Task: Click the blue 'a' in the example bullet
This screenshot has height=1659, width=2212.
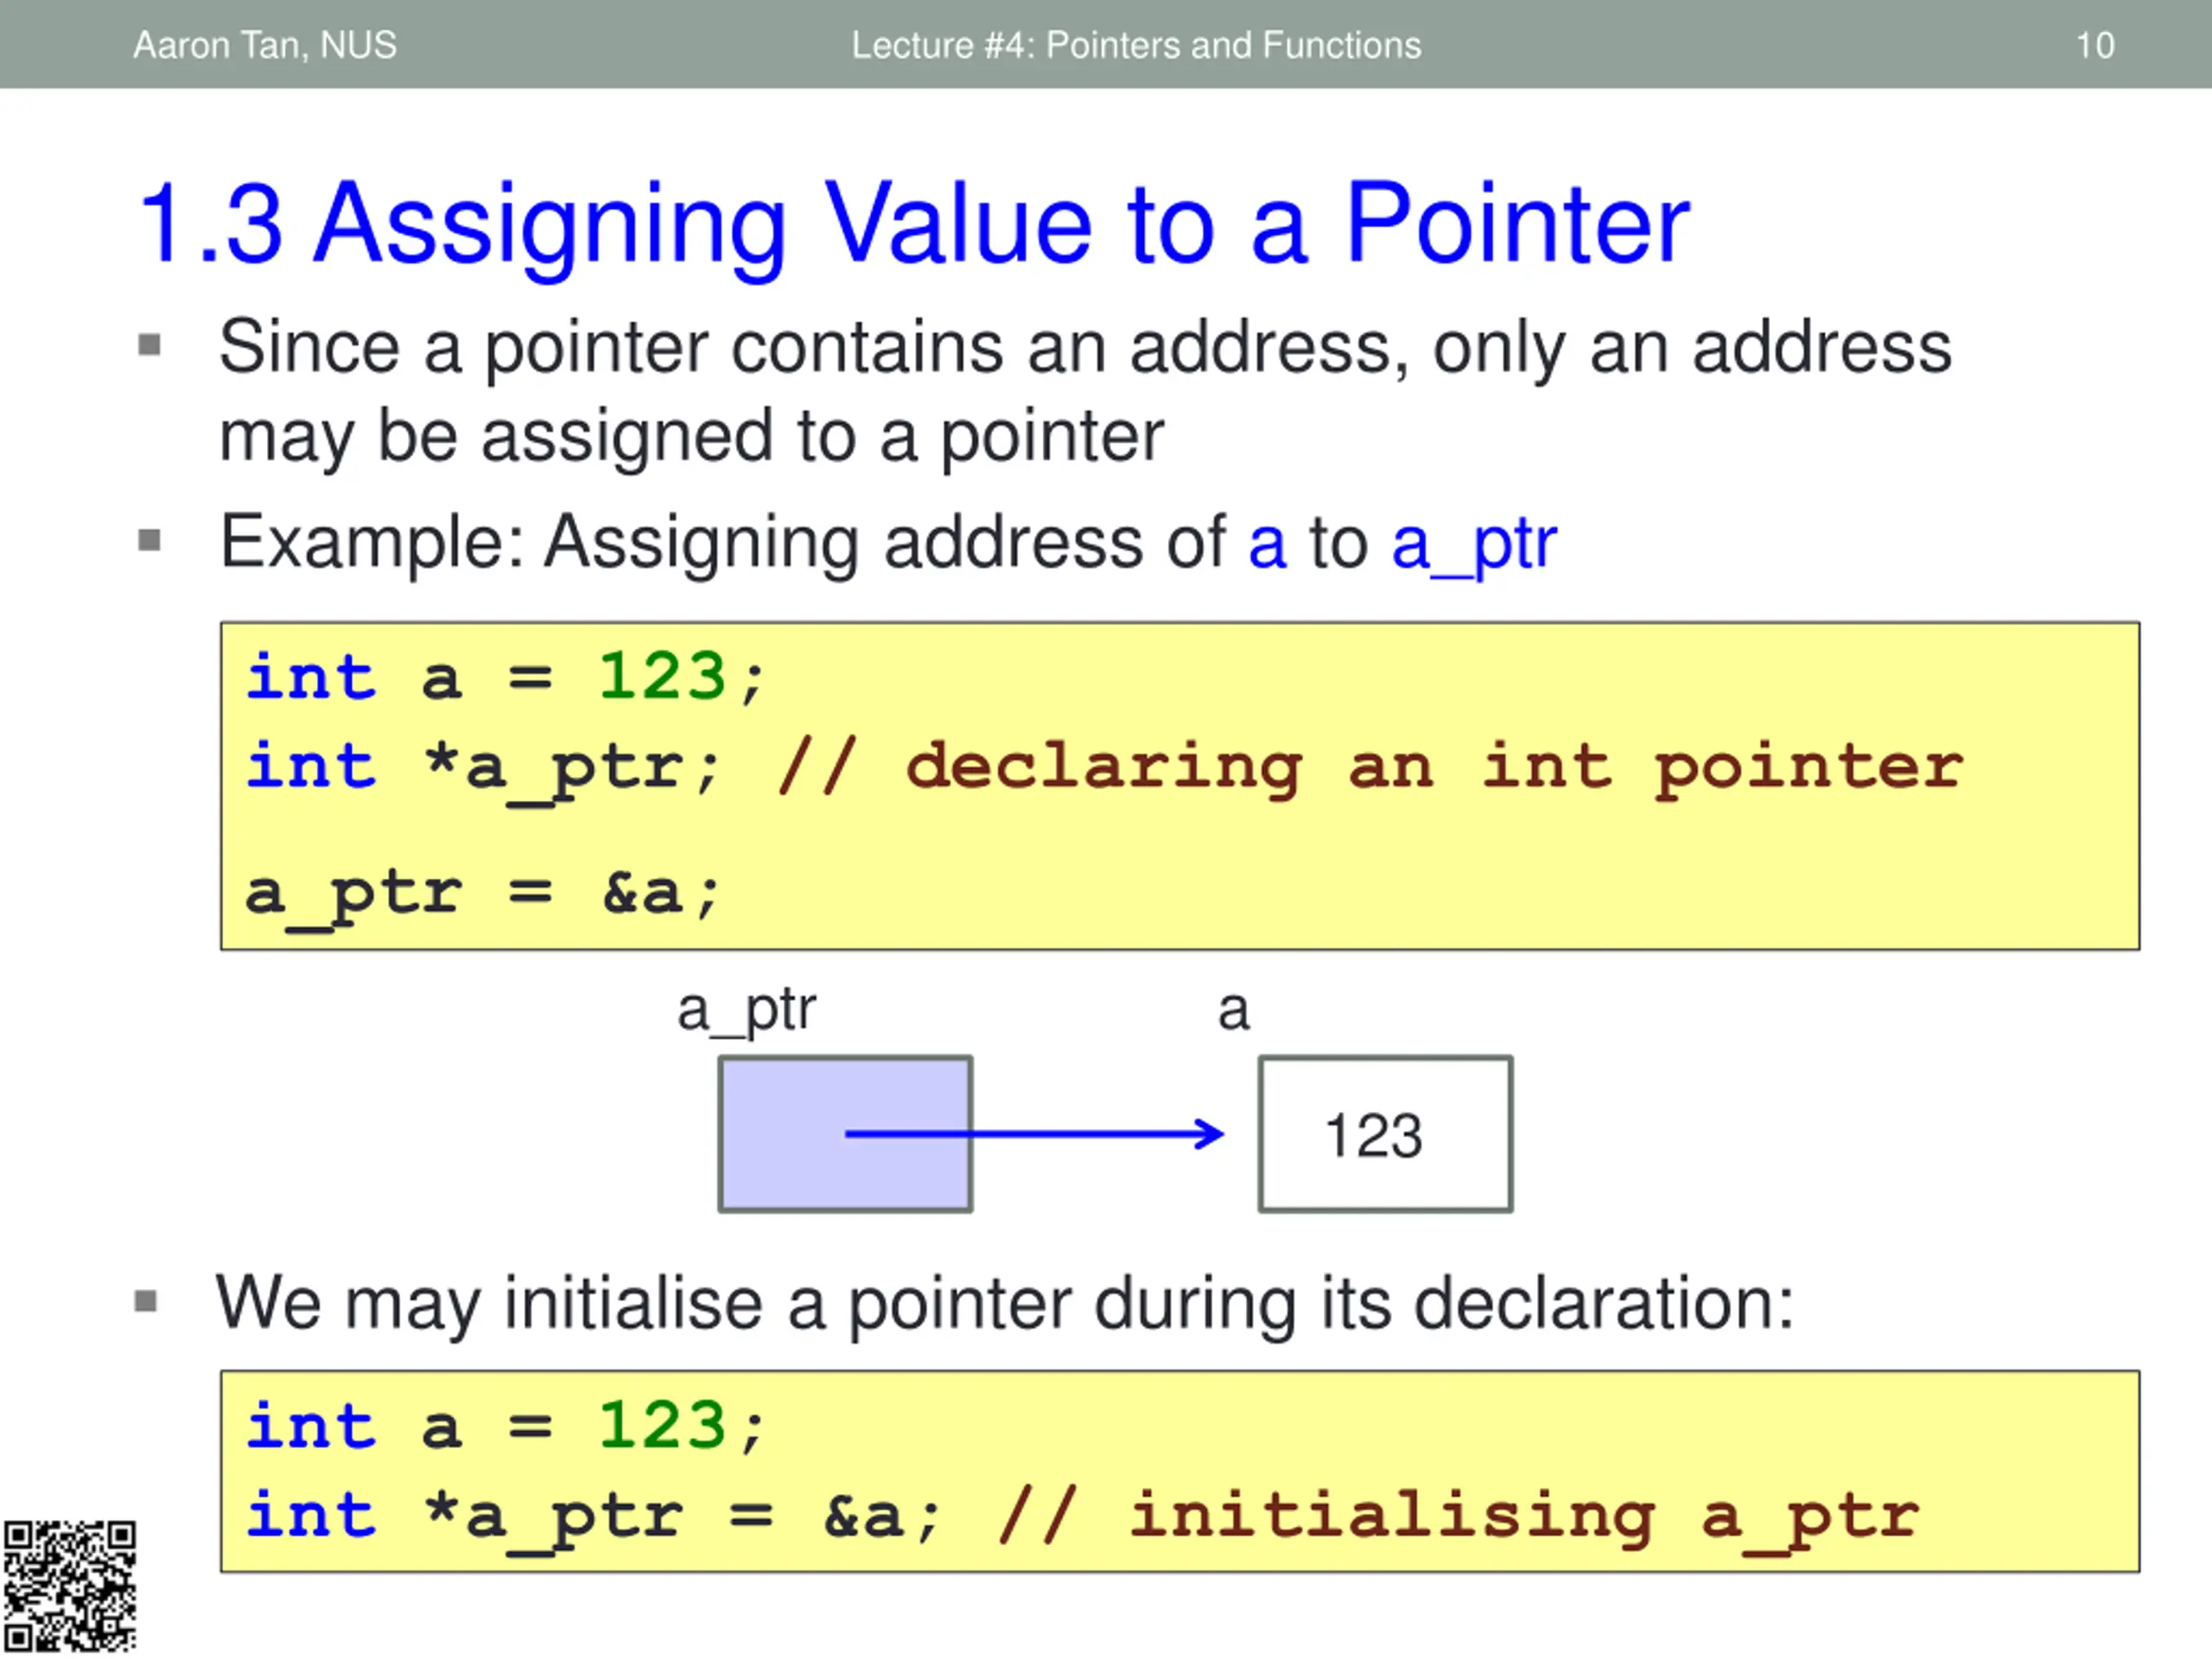Action: click(1266, 543)
